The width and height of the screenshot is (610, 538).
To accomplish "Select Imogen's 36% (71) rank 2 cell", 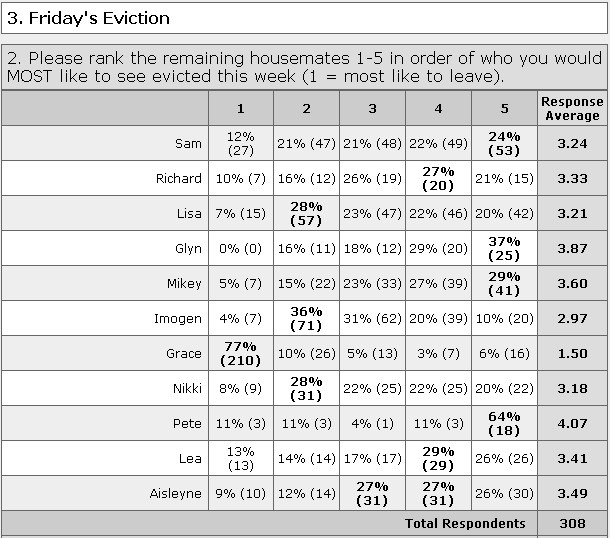I will tap(306, 318).
